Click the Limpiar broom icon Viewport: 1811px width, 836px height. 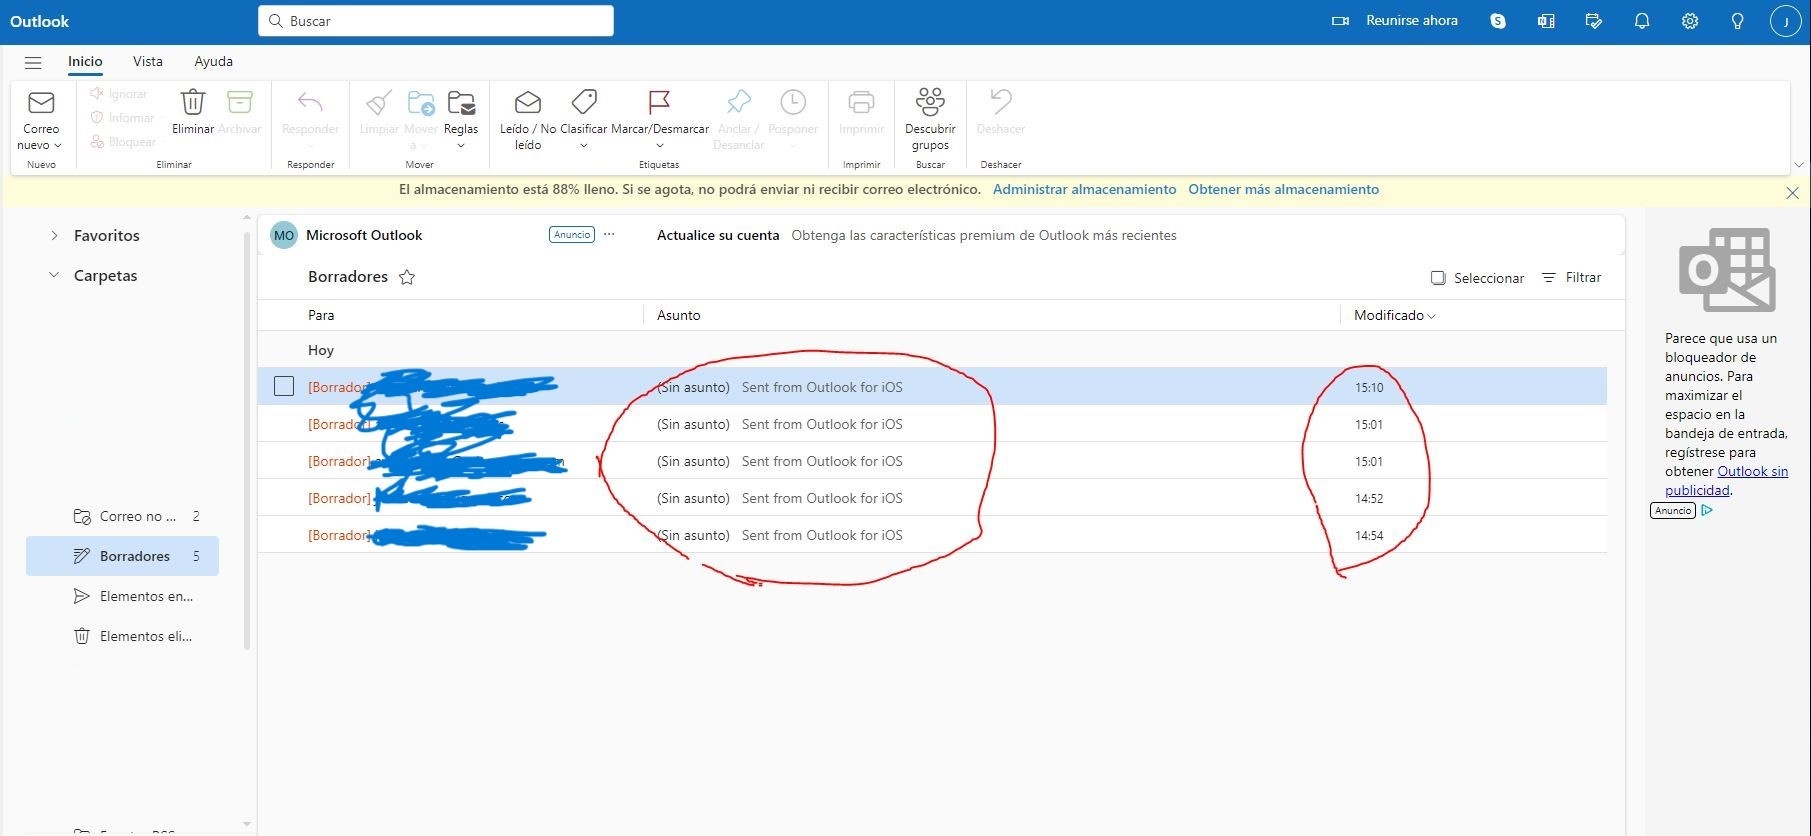[379, 102]
